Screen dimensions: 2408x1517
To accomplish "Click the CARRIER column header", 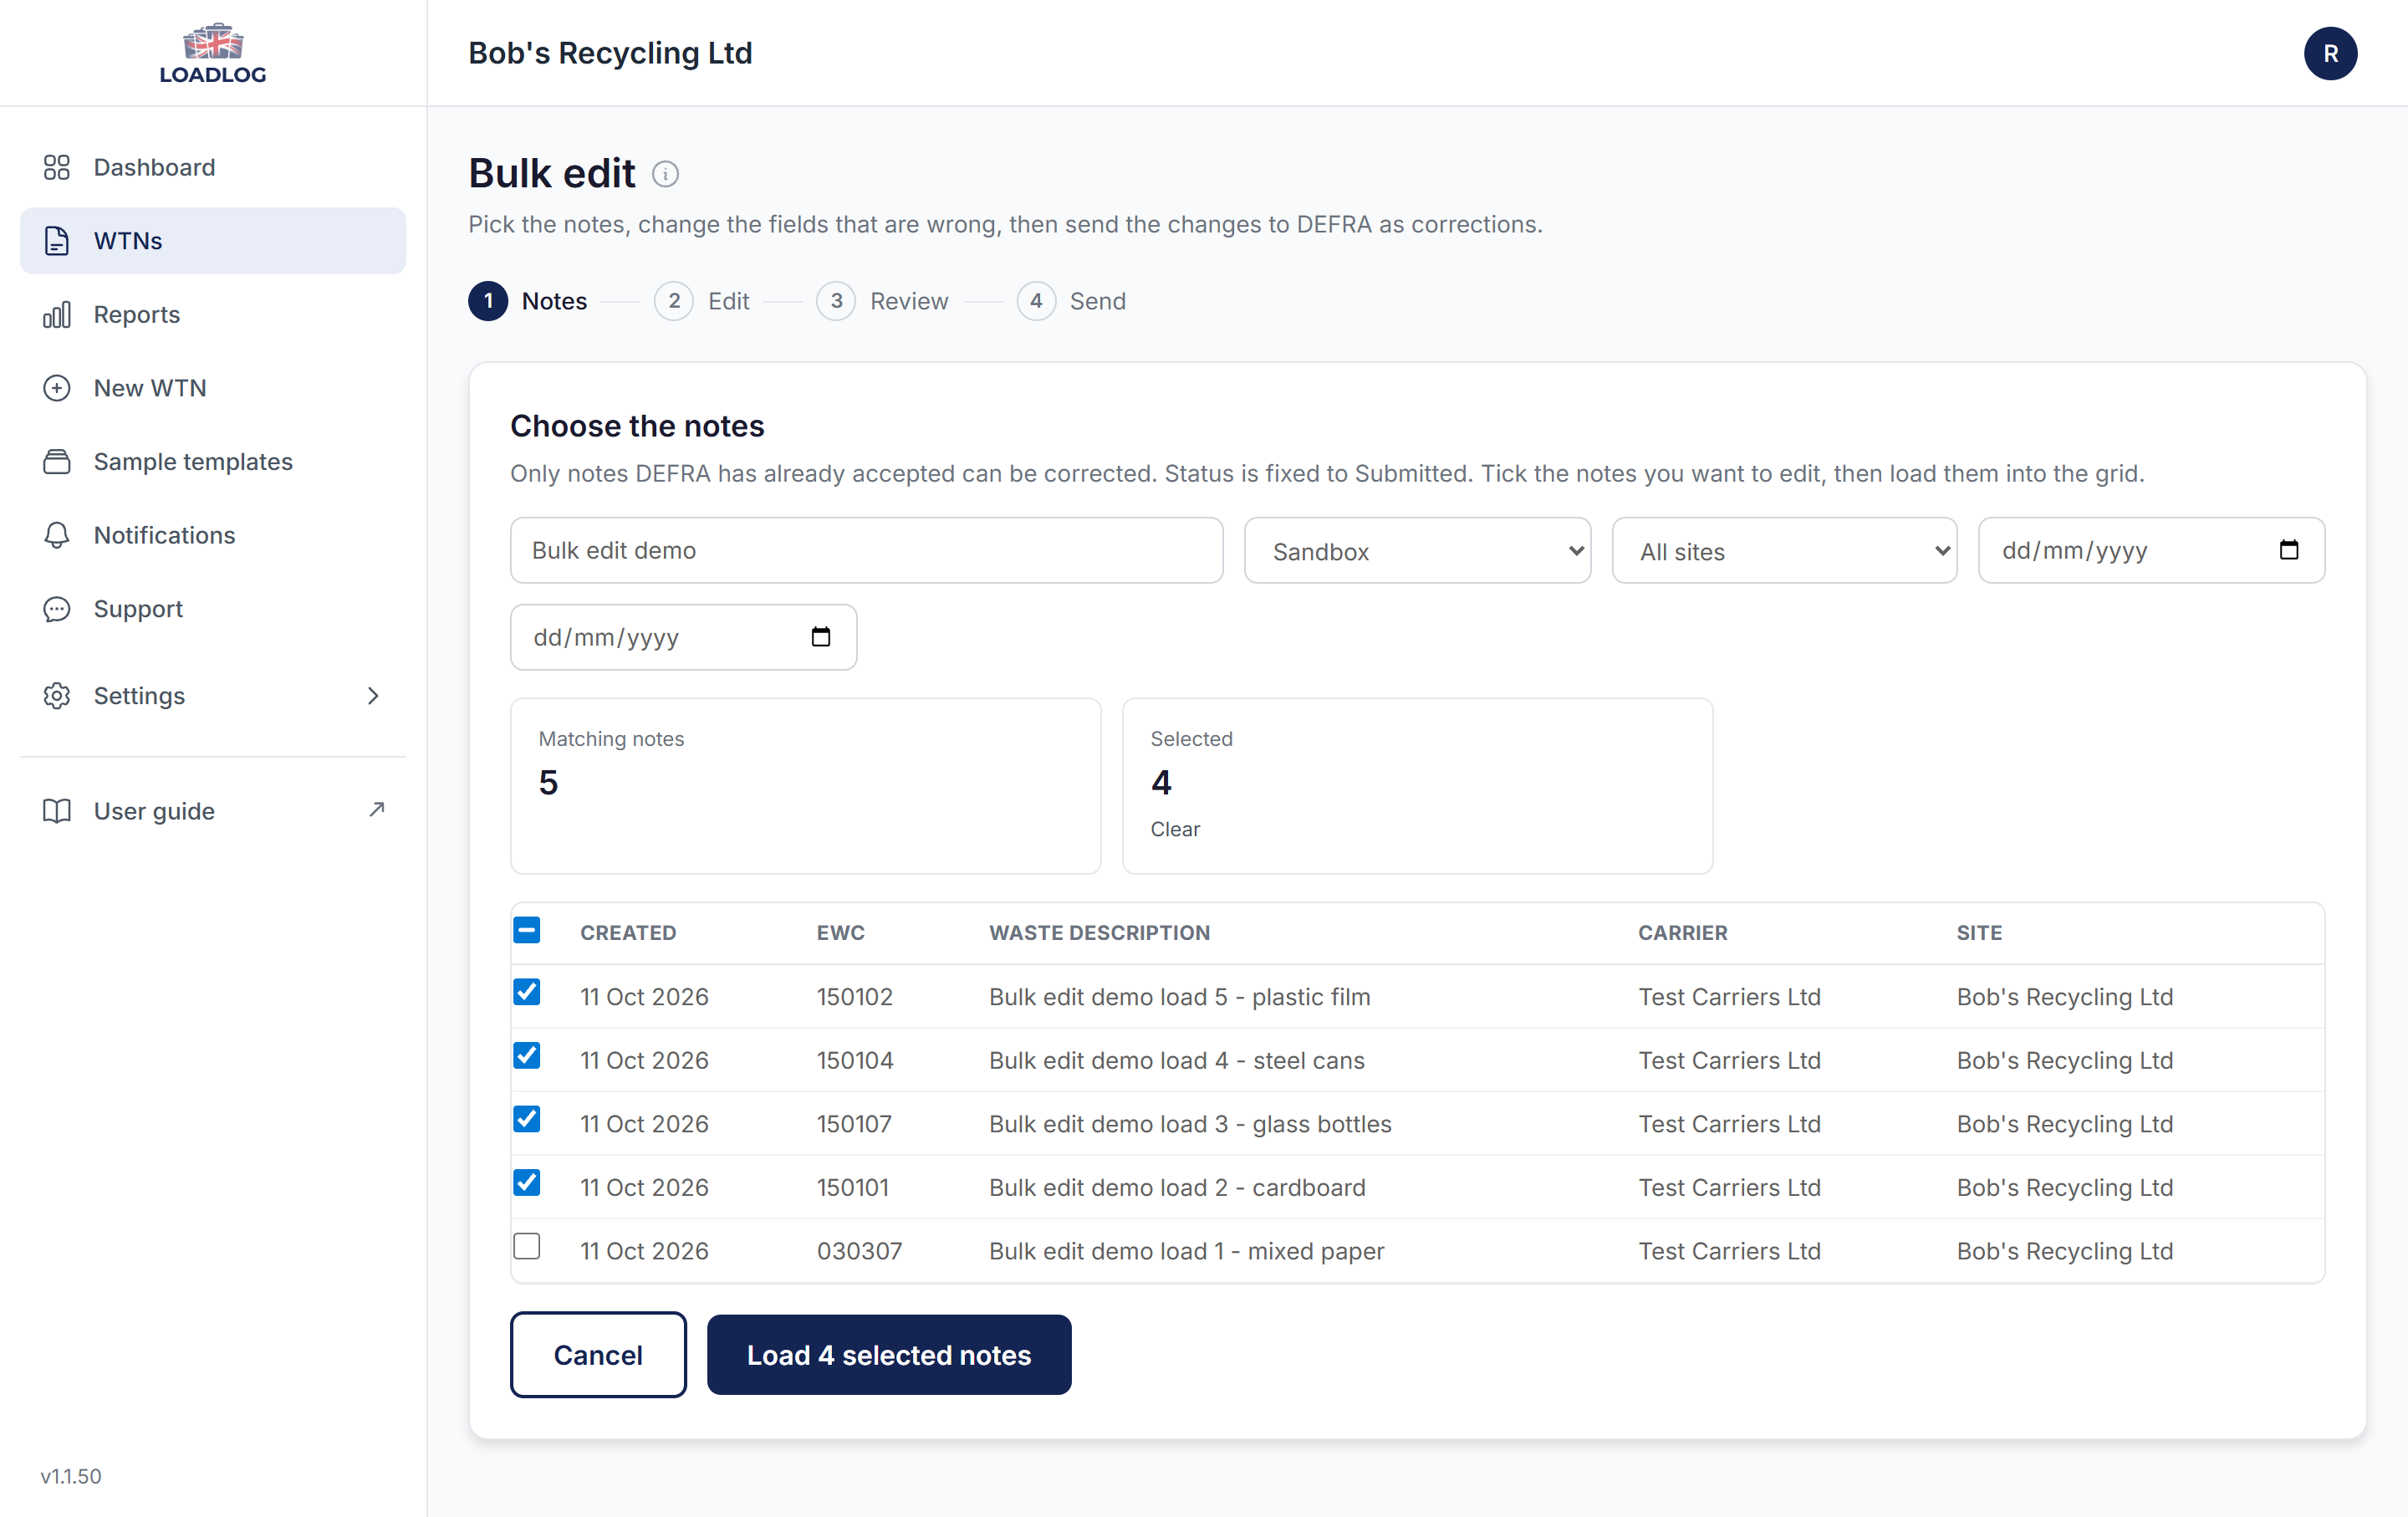I will click(x=1682, y=933).
